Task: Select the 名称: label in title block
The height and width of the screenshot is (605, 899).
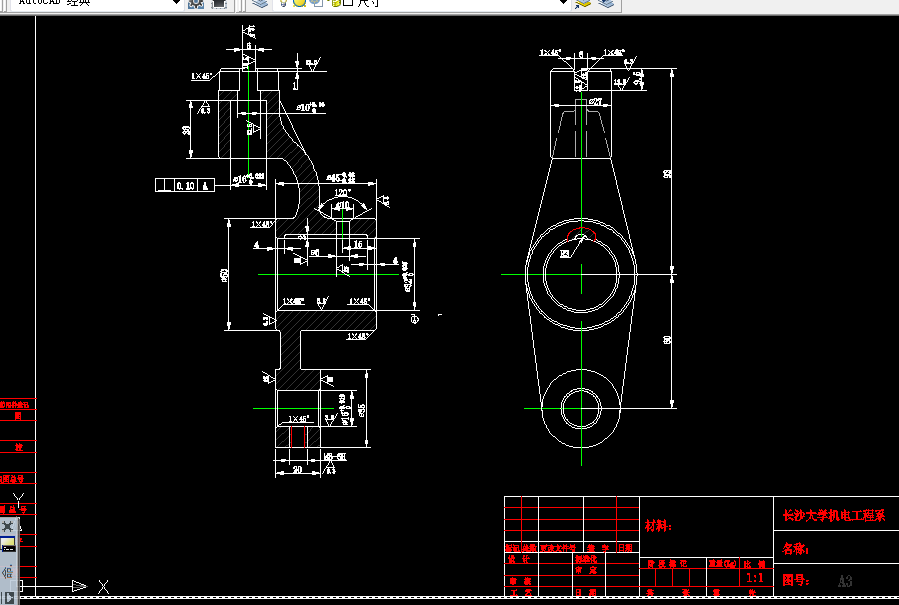Action: click(x=795, y=549)
